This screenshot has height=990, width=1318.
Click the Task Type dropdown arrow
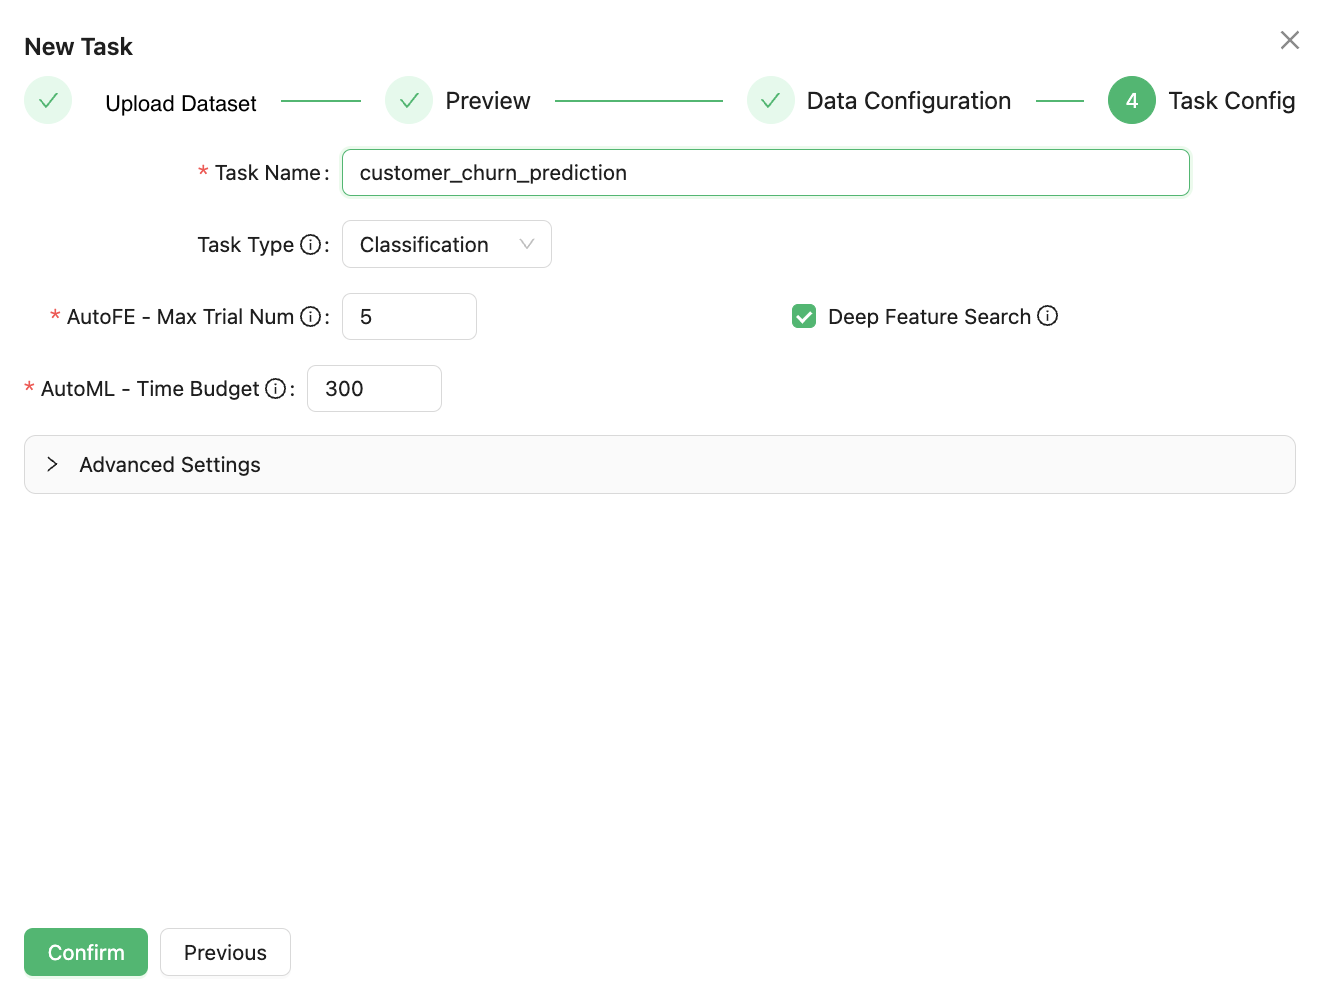[x=527, y=245]
